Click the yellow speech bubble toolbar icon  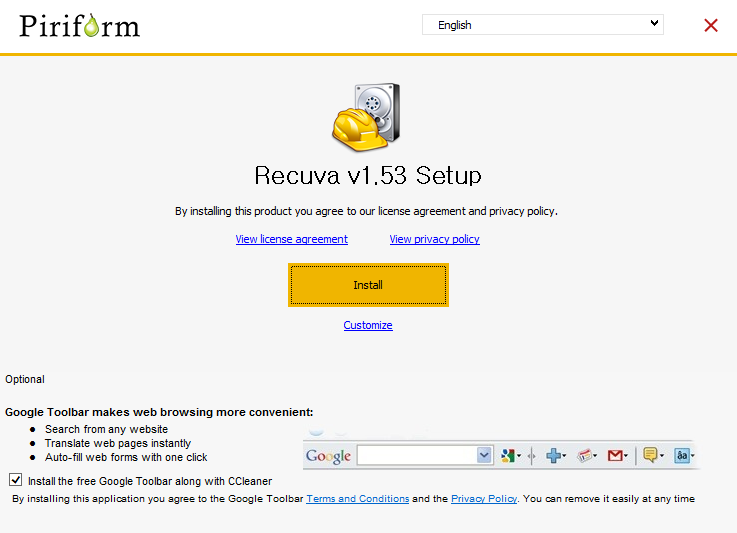pyautogui.click(x=650, y=455)
